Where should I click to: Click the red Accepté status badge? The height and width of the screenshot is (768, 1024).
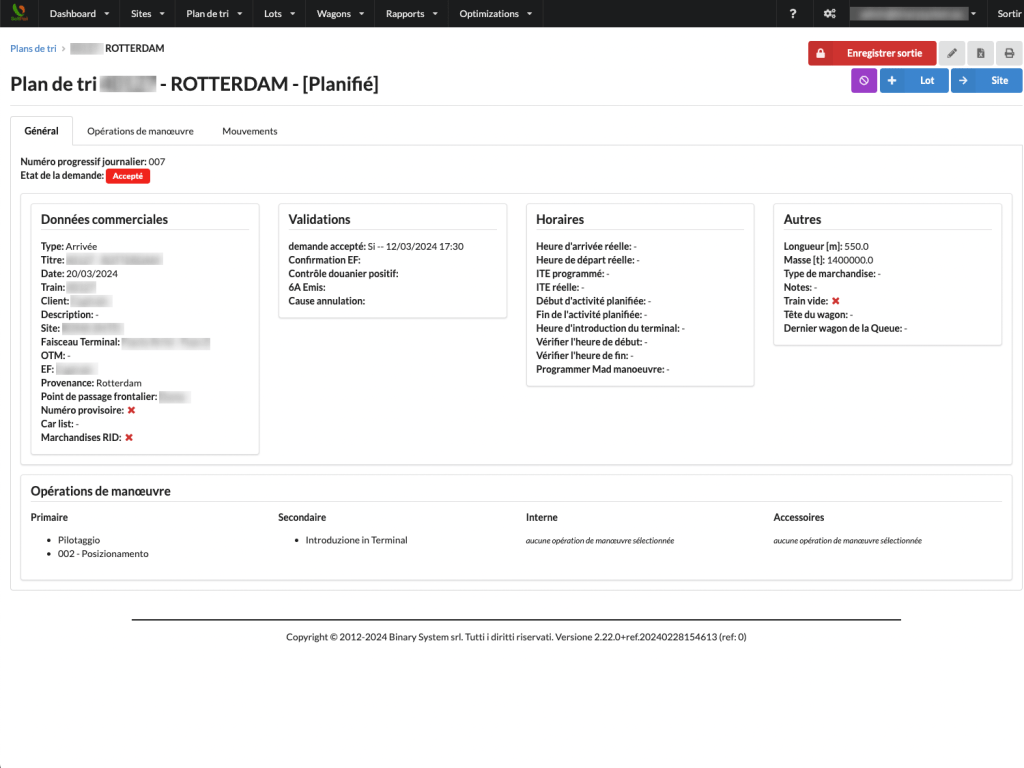(x=127, y=176)
